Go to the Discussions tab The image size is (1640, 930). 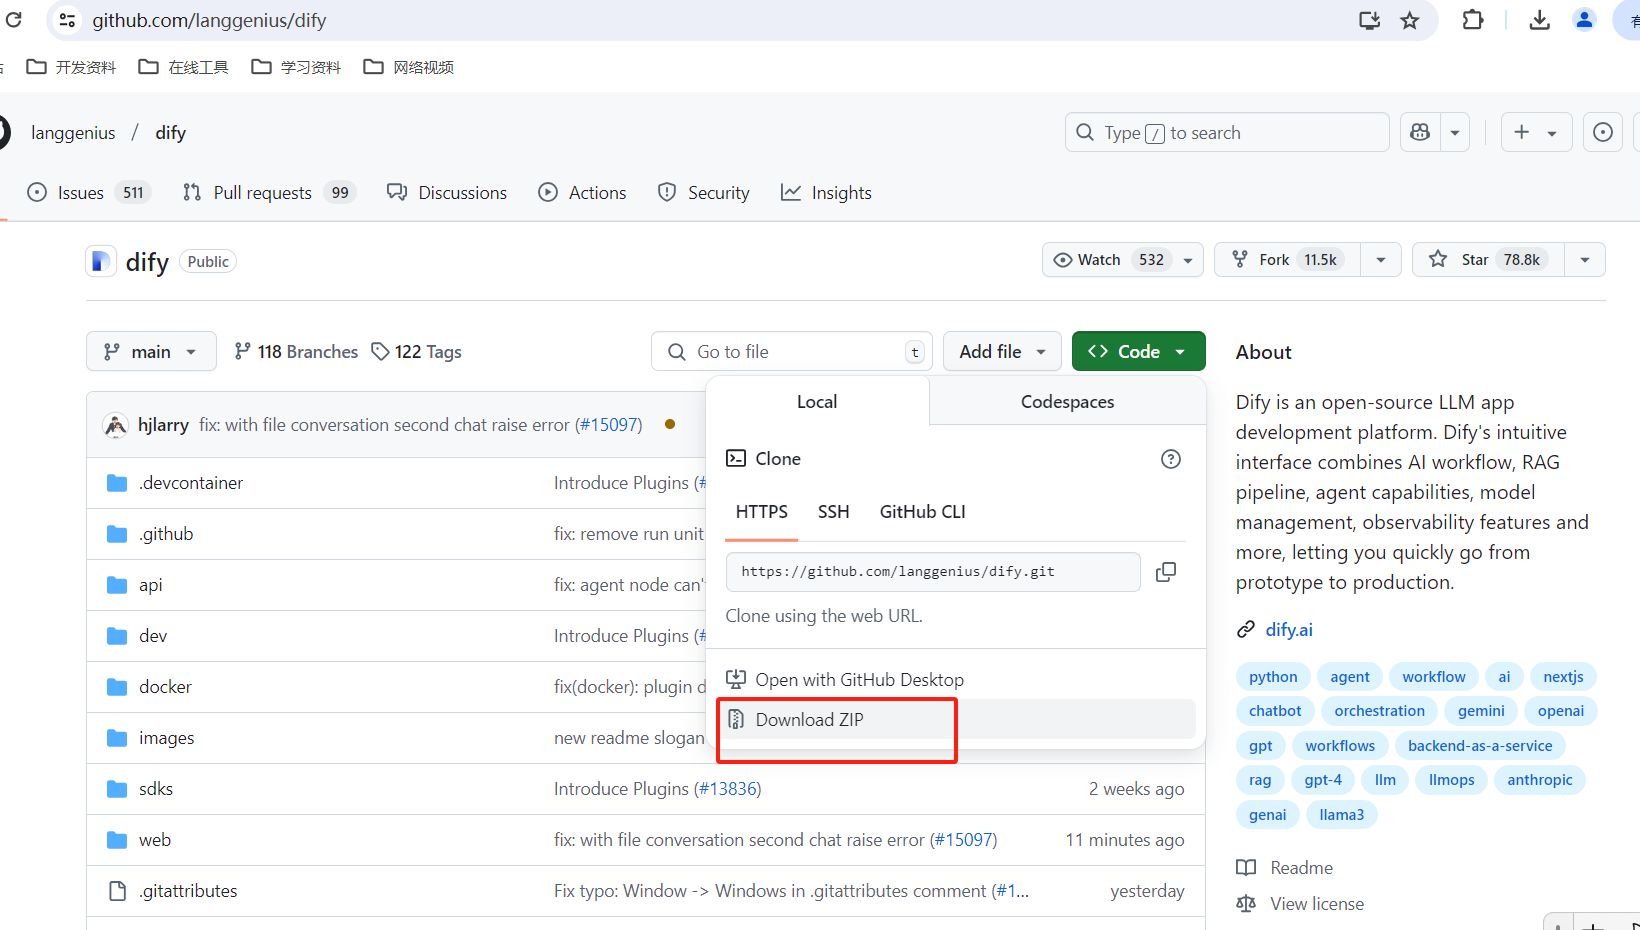pos(447,193)
